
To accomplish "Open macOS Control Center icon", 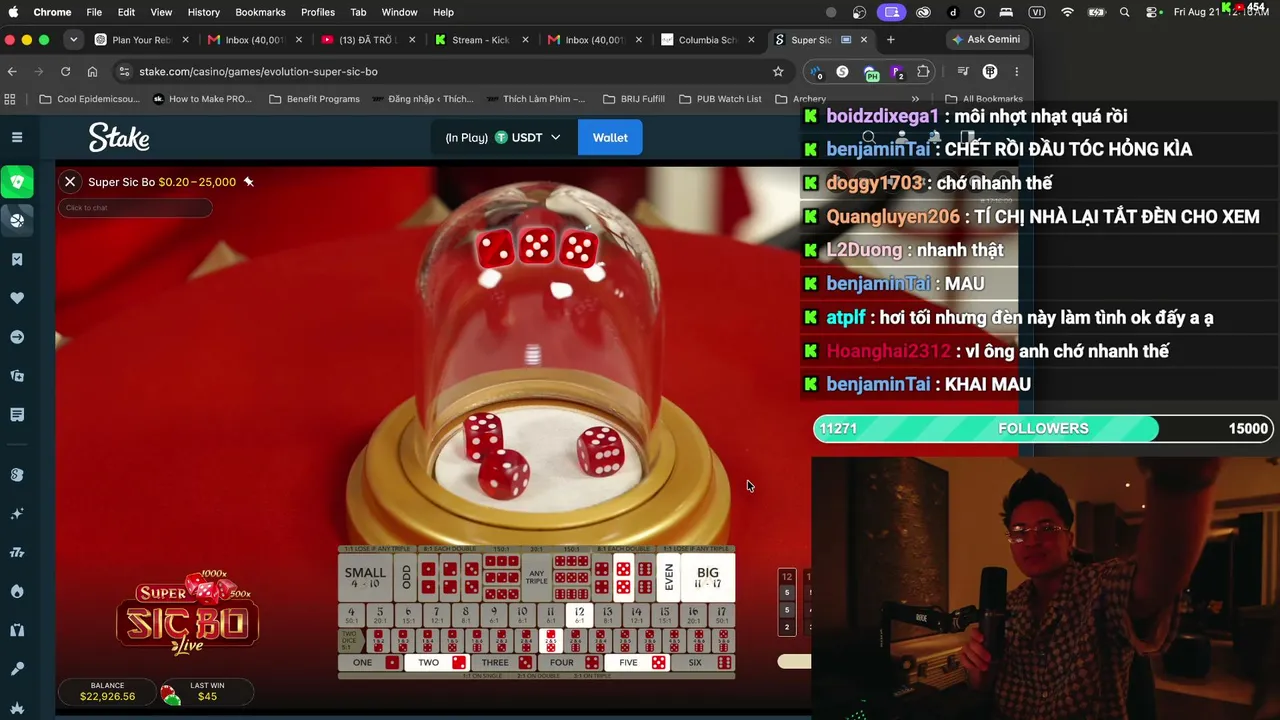I will point(1152,12).
